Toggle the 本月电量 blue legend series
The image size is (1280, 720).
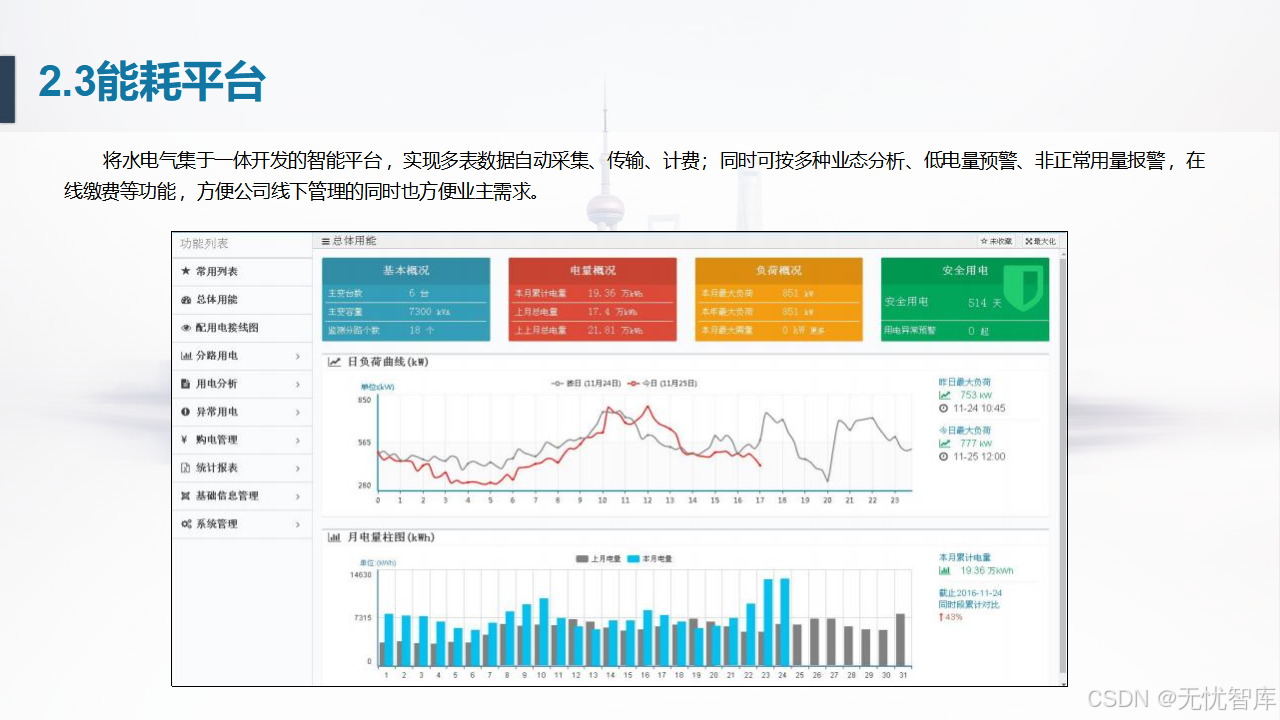coord(649,559)
